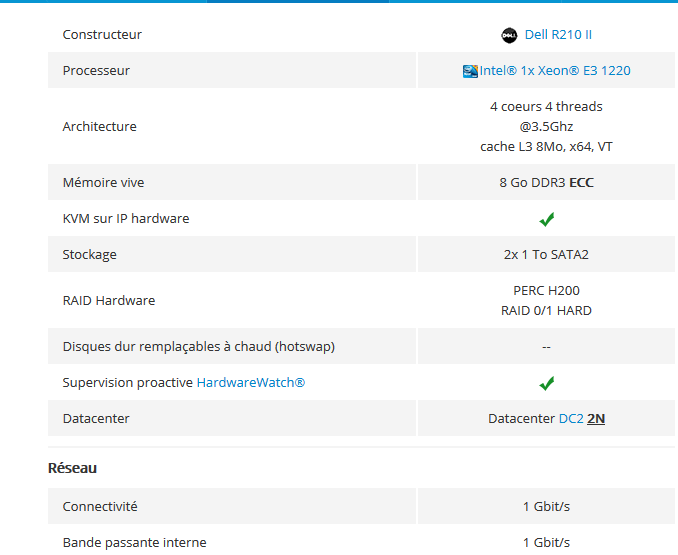Select the Connectivité label

[100, 506]
